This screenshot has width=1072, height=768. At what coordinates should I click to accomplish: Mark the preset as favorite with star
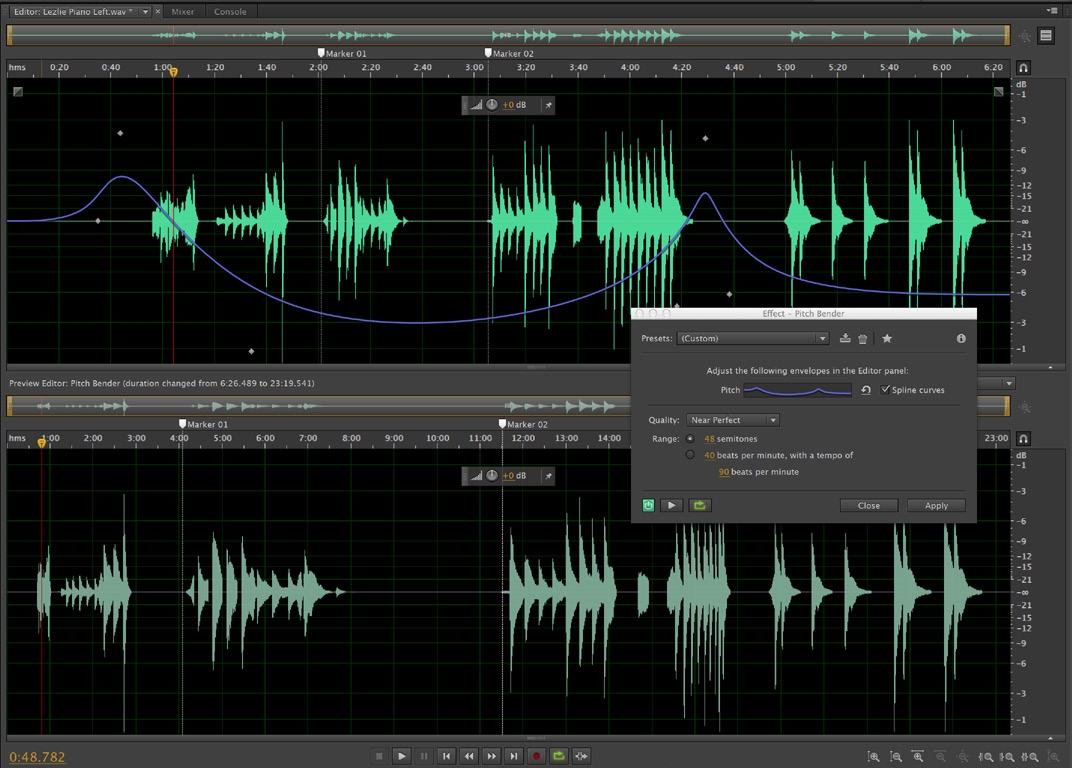887,339
